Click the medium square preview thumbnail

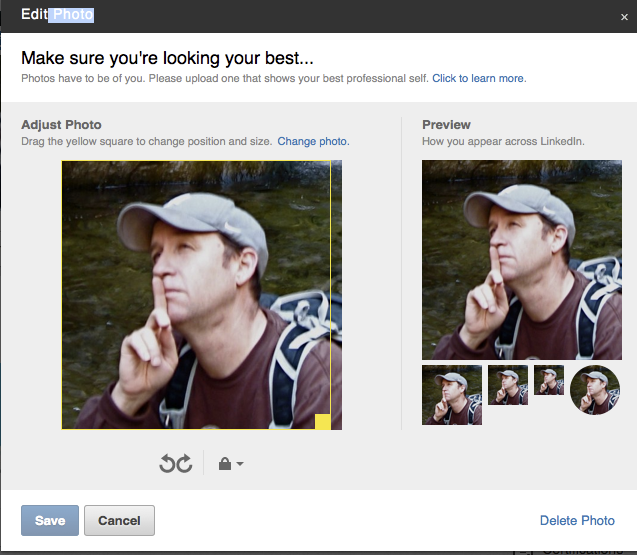pos(508,385)
